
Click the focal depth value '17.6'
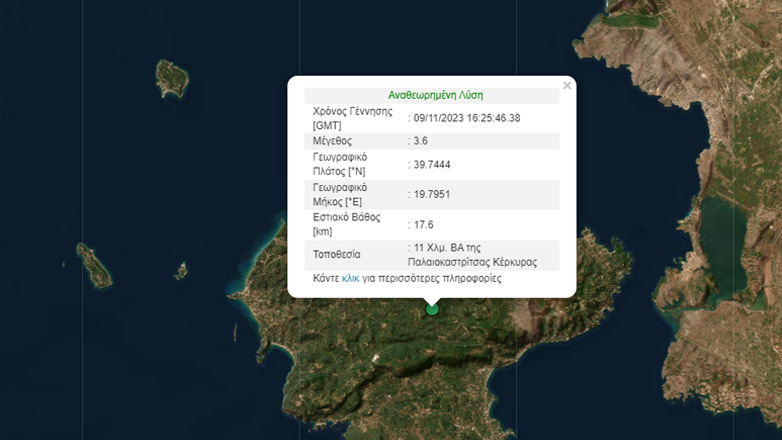coord(423,224)
